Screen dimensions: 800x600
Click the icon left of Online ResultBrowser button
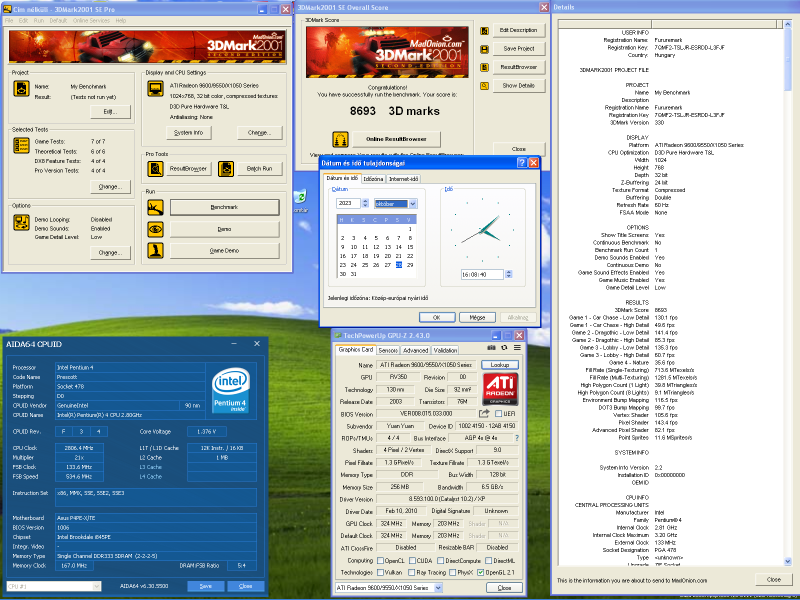tap(340, 139)
